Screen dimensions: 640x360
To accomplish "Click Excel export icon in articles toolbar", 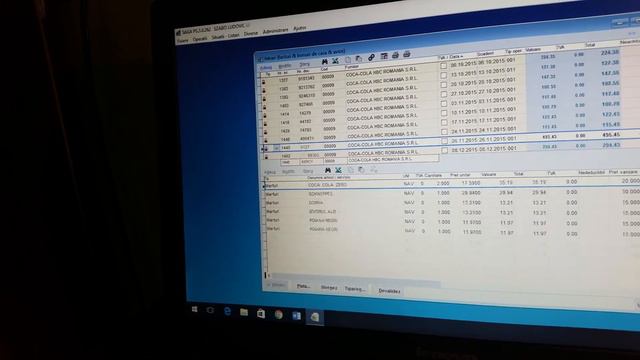I will (x=338, y=170).
